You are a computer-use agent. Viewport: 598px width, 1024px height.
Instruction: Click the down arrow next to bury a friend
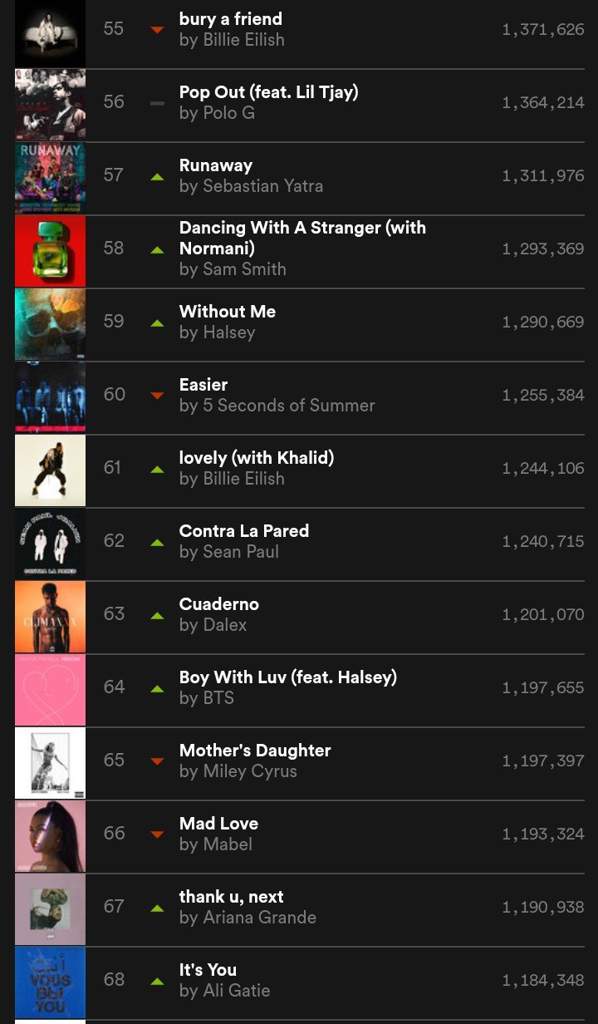(x=157, y=29)
